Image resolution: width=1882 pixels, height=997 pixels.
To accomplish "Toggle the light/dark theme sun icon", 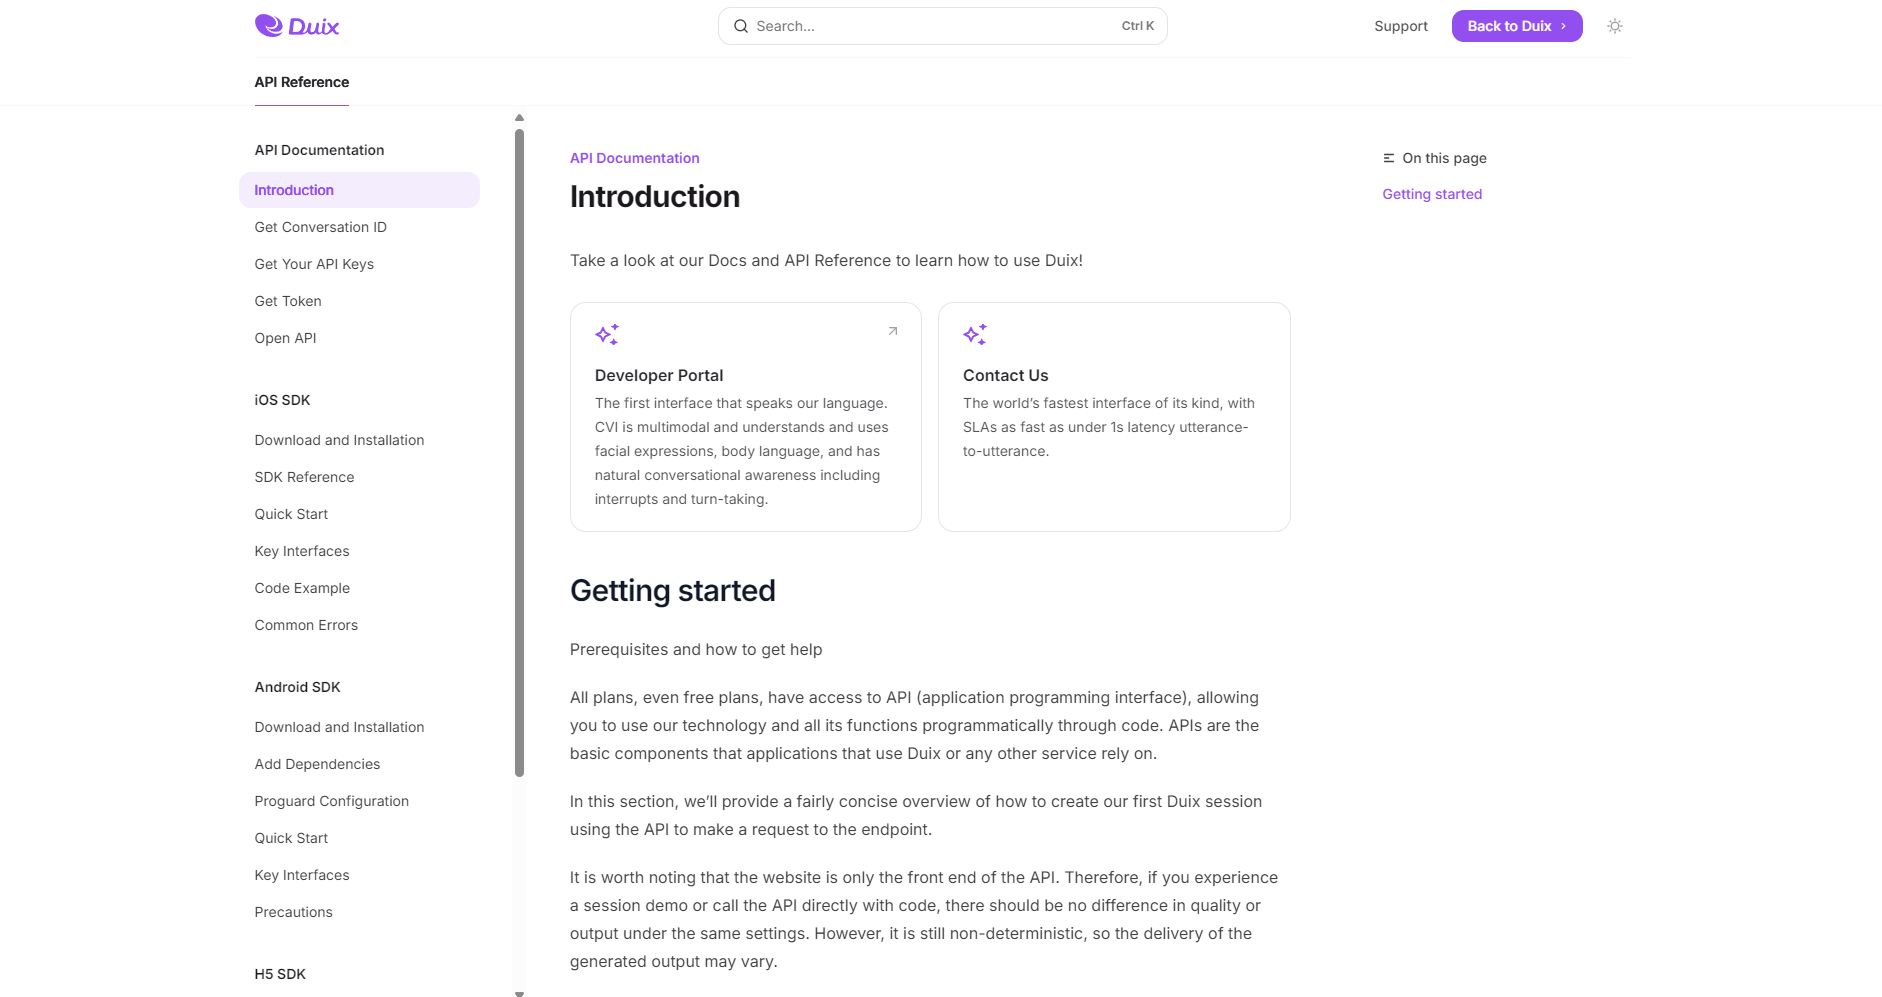I will (x=1614, y=26).
